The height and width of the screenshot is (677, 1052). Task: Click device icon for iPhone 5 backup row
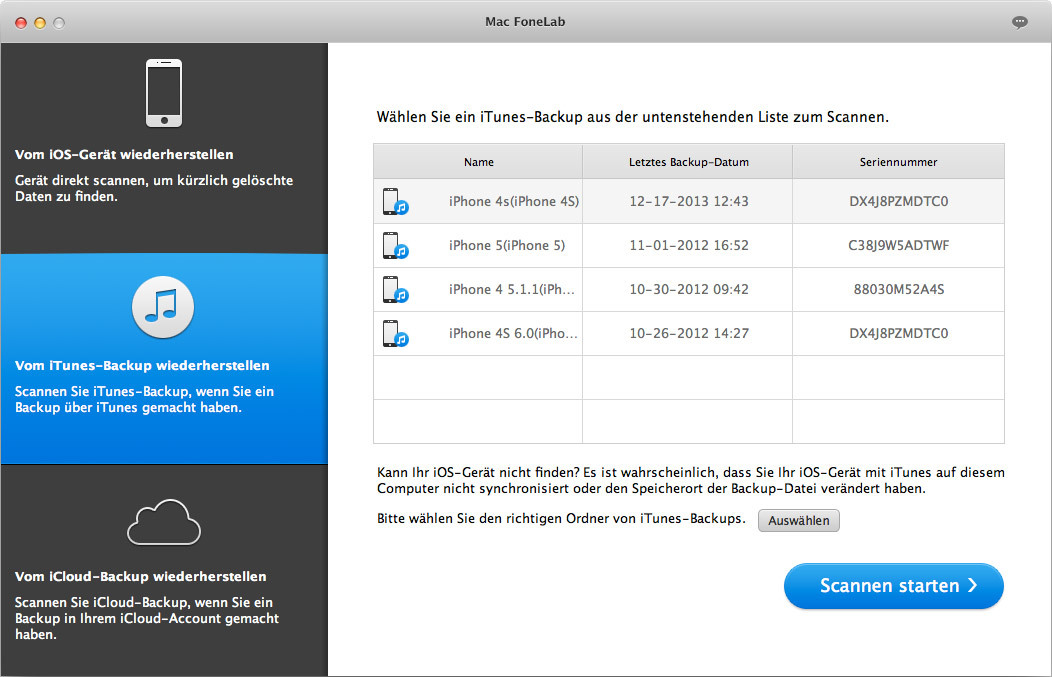click(x=395, y=246)
